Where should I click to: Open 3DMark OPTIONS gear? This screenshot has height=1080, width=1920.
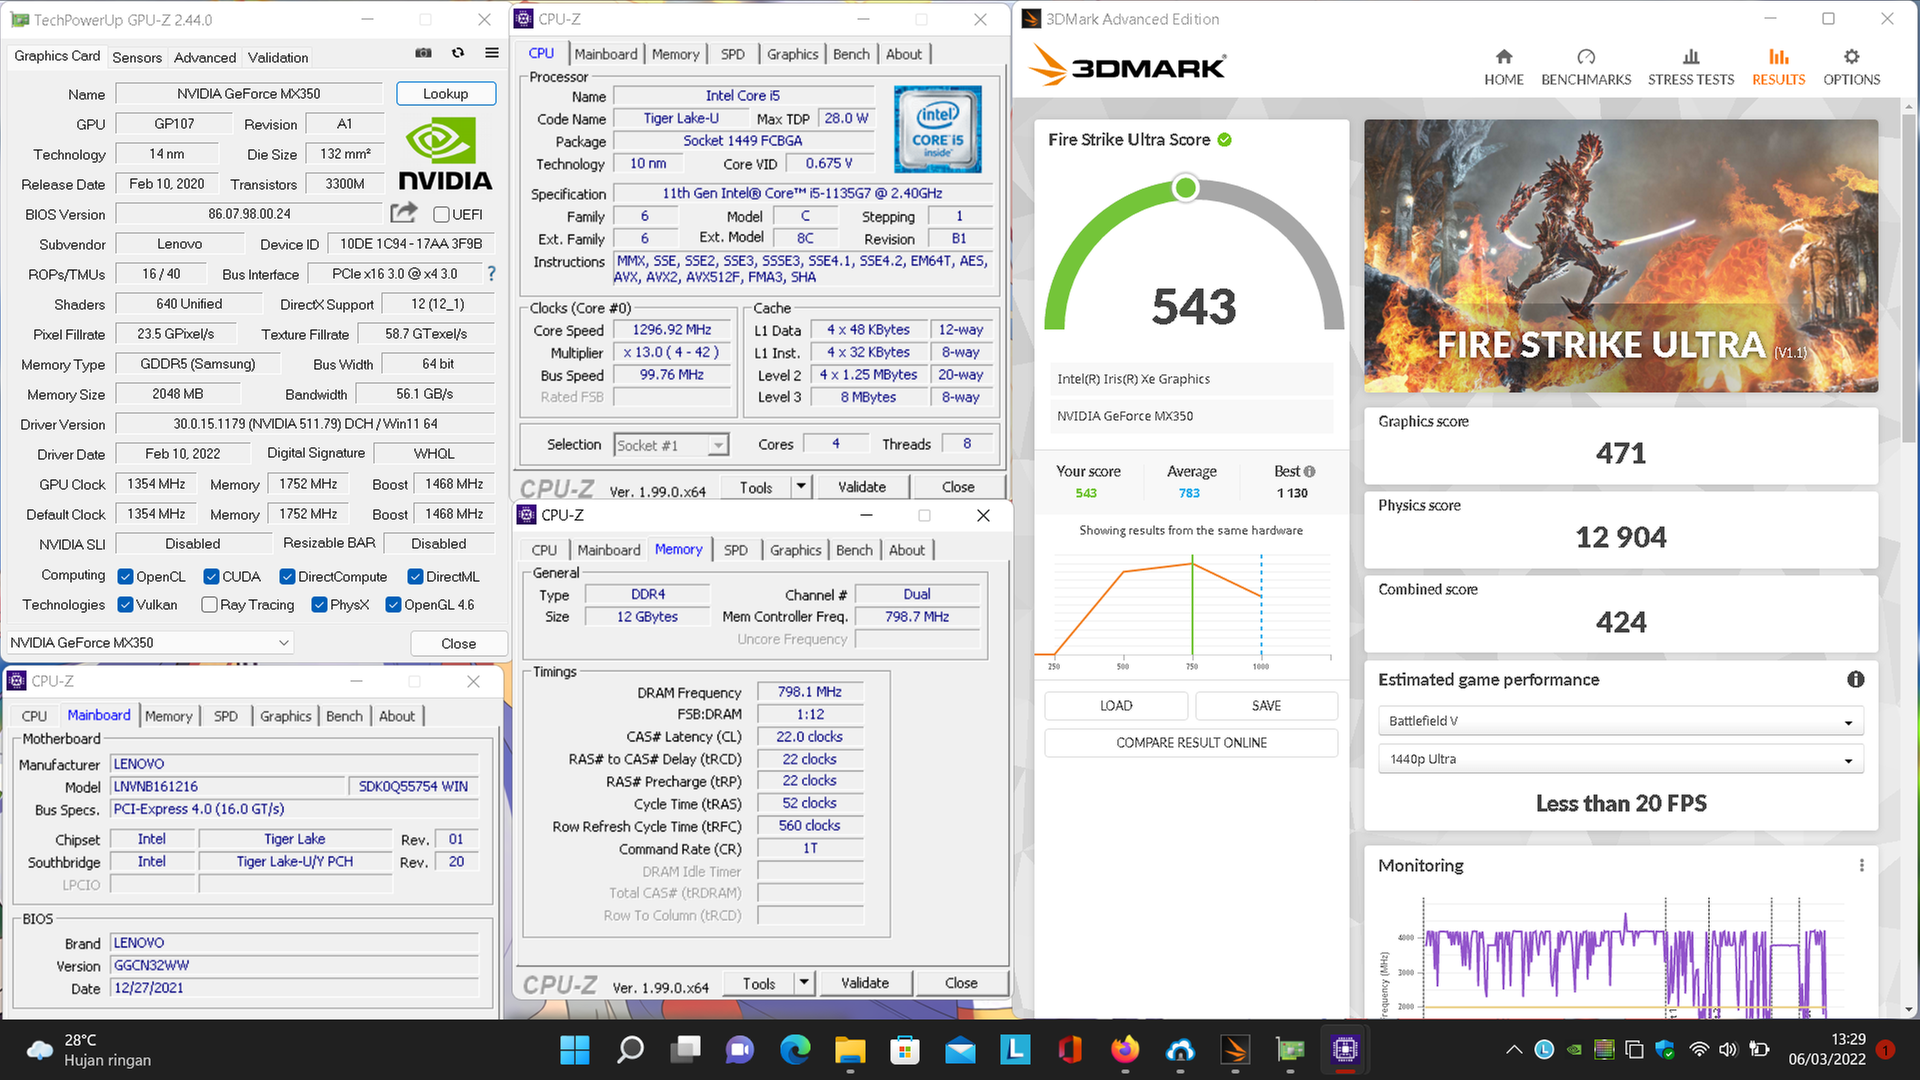click(1851, 67)
